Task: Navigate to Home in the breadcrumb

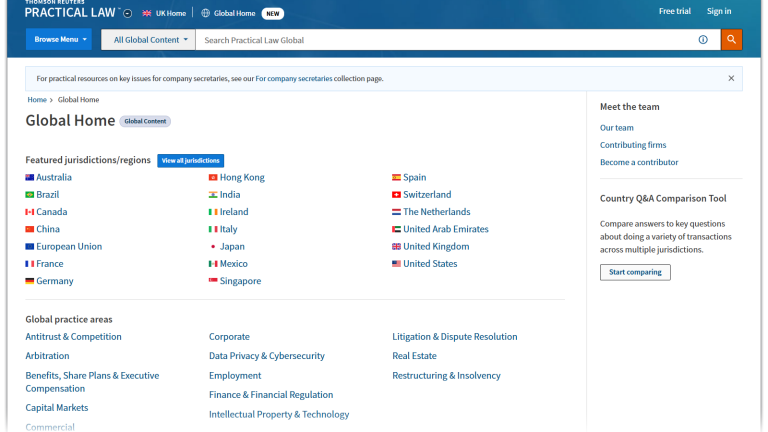Action: (37, 100)
